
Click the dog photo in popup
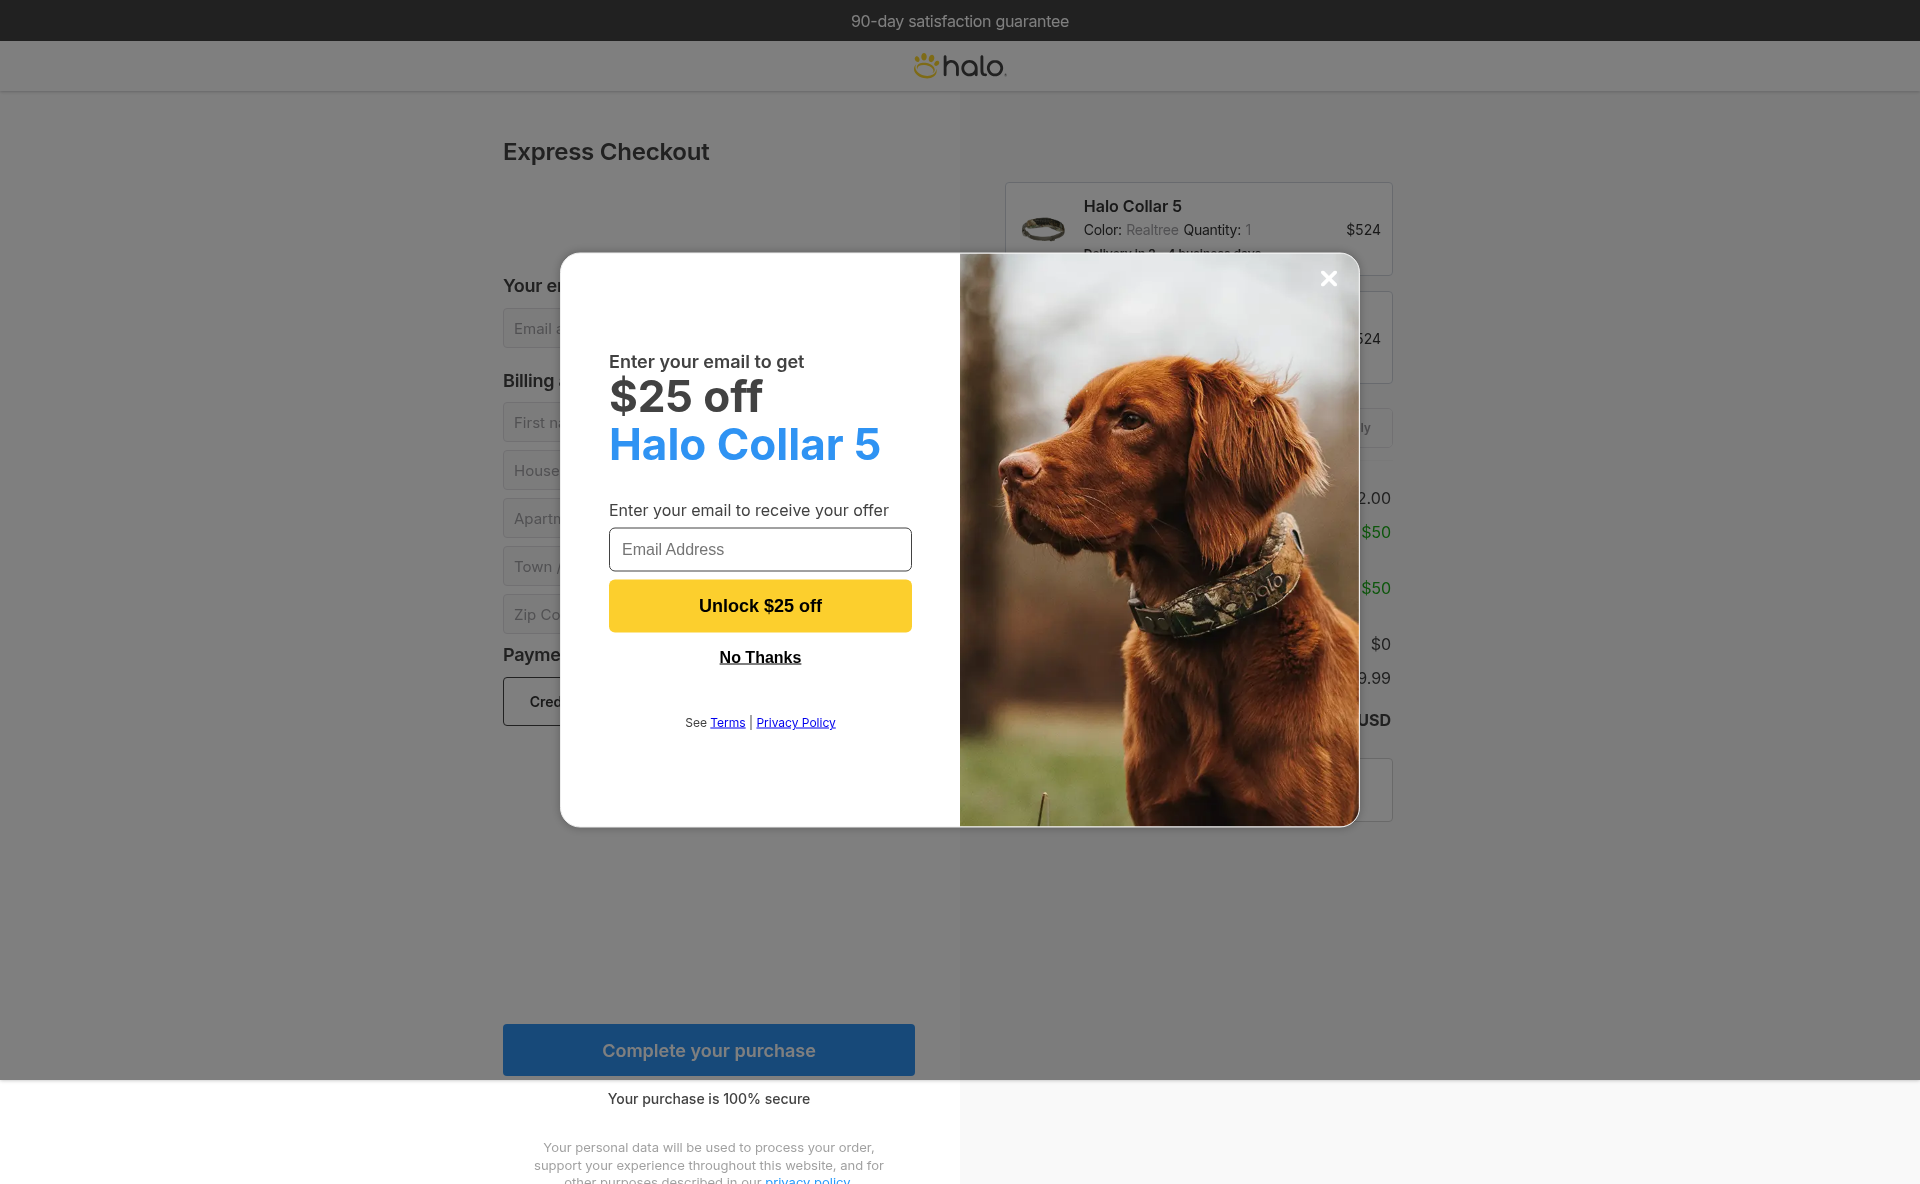1159,540
